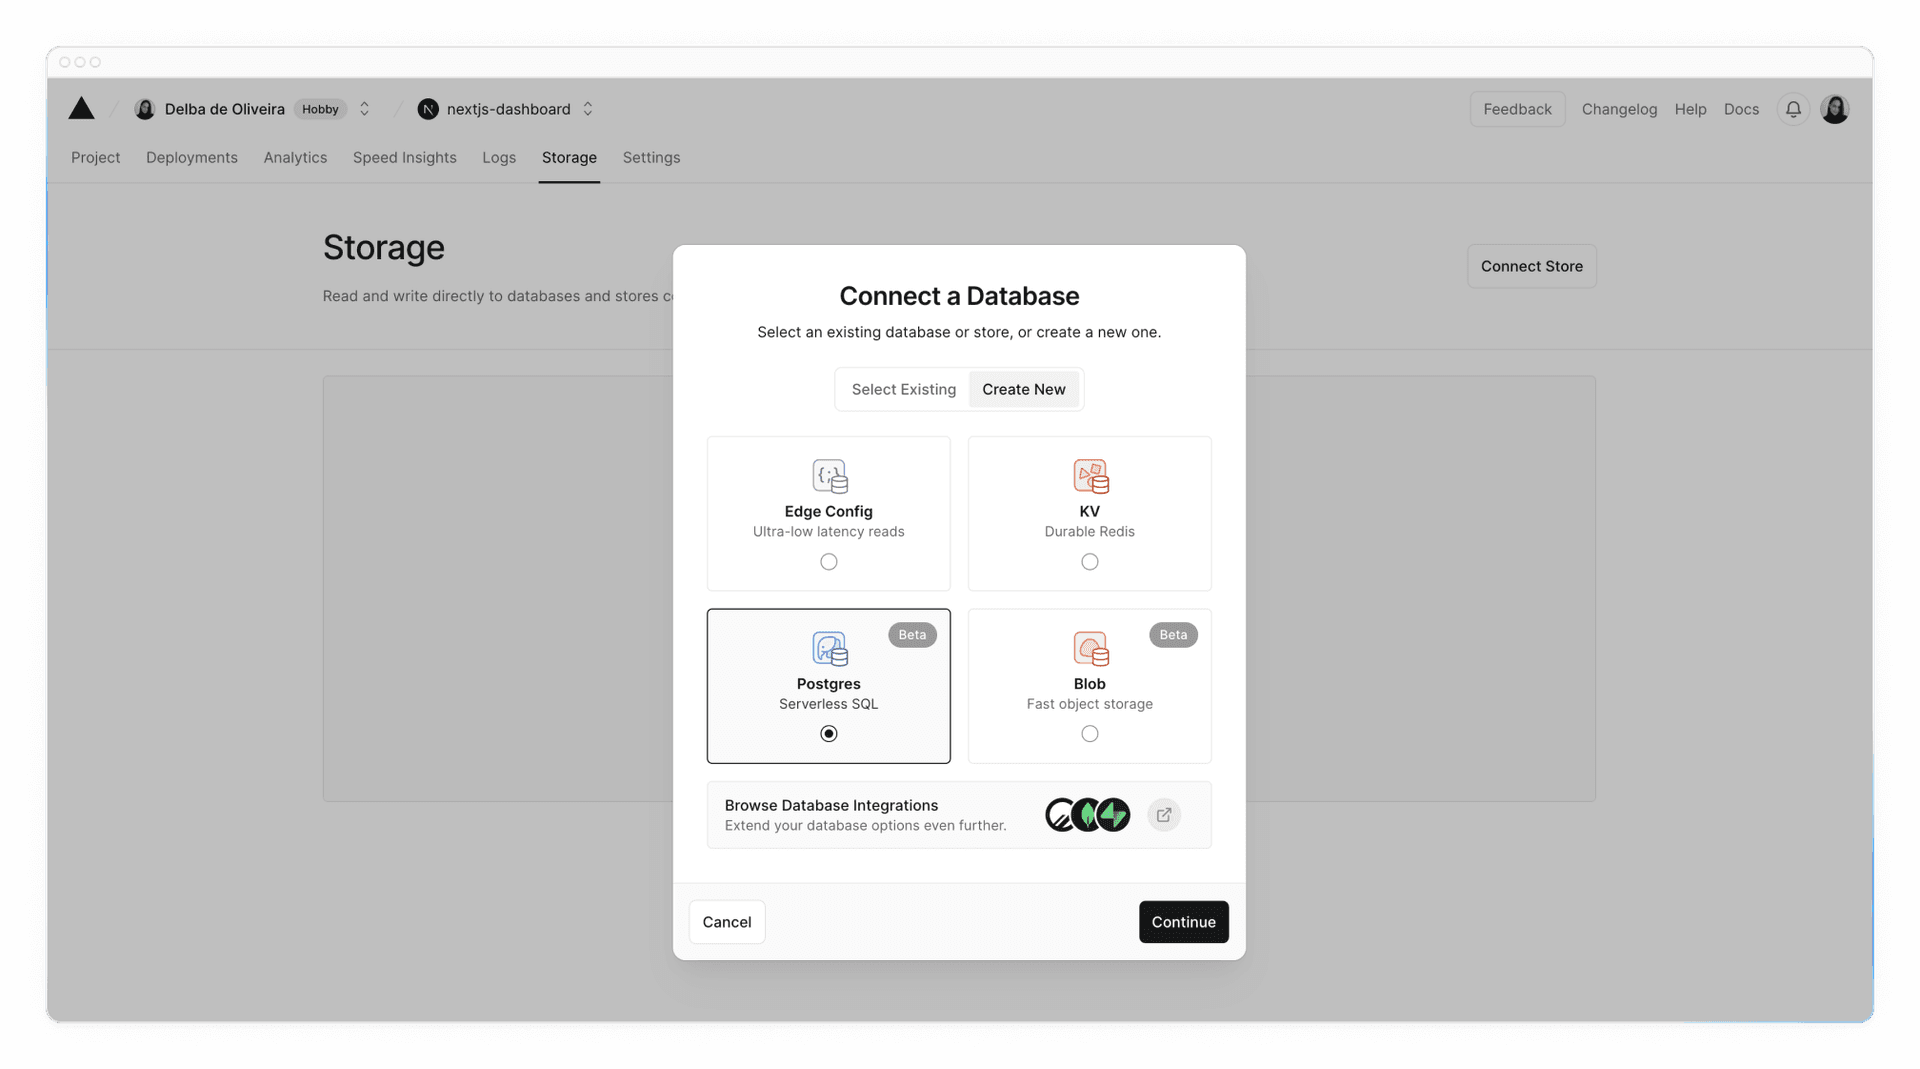This screenshot has height=1069, width=1920.
Task: Select the Edge Config radio button
Action: [x=829, y=562]
